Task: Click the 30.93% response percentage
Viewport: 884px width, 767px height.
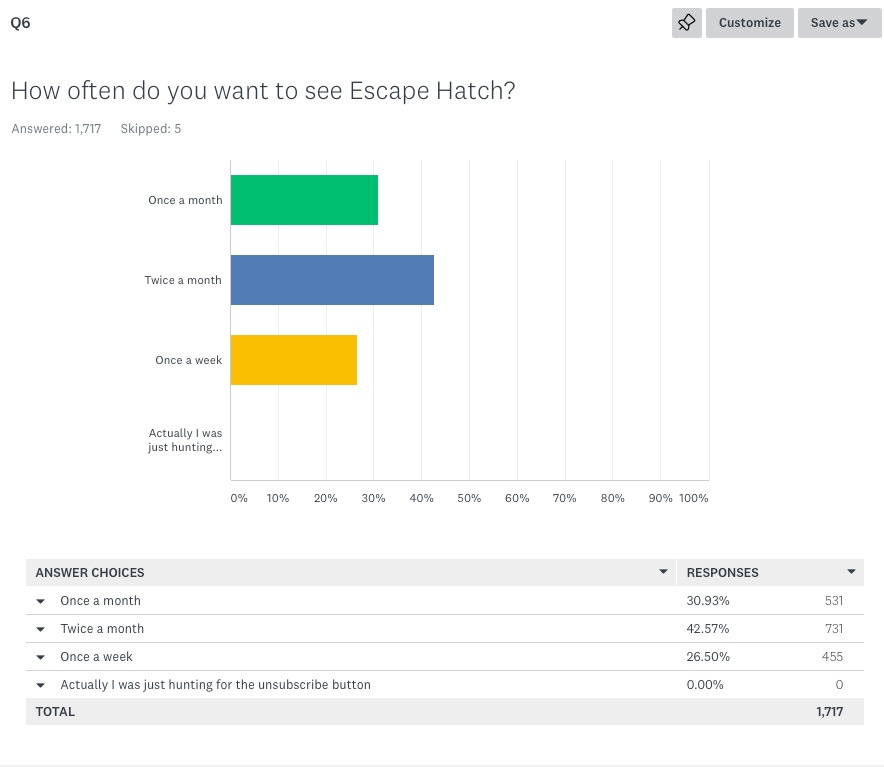Action: point(708,601)
